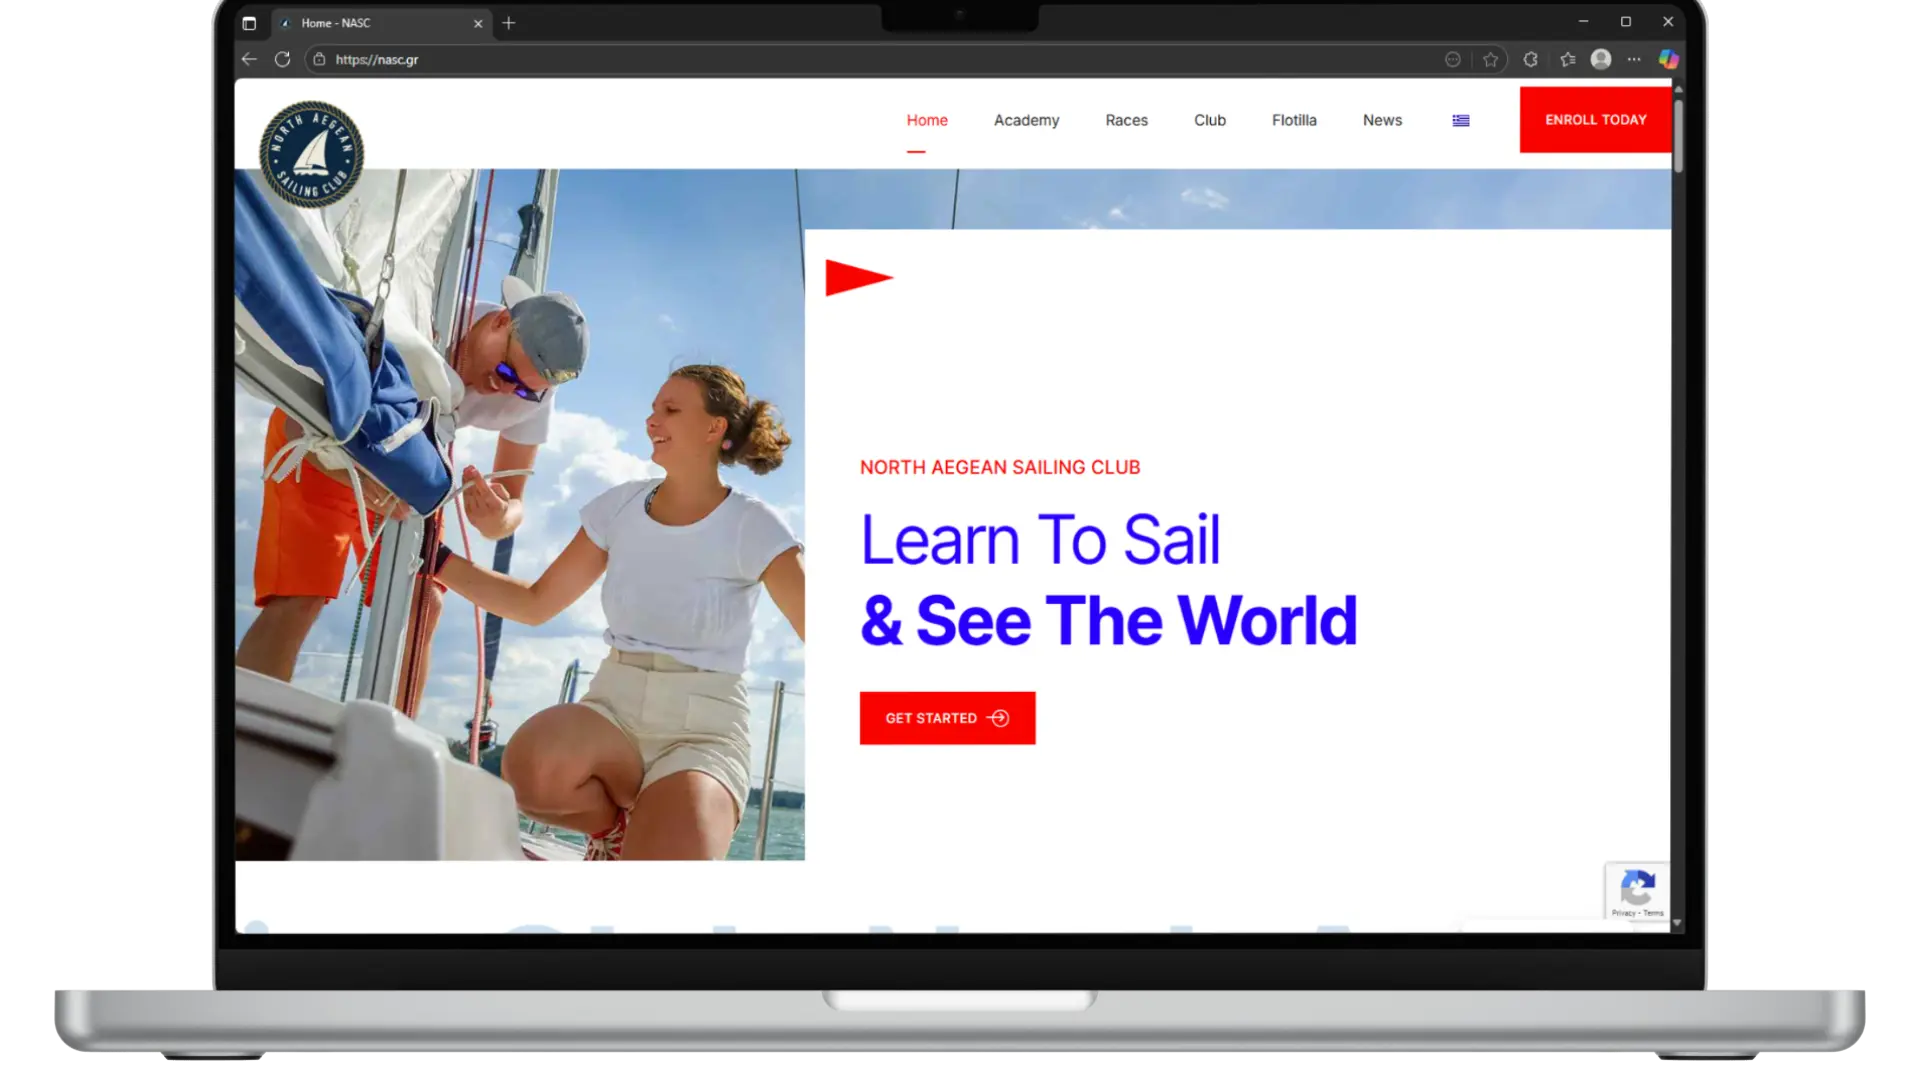Image resolution: width=1920 pixels, height=1080 pixels.
Task: Open the Flotilla navigation link
Action: click(x=1294, y=120)
